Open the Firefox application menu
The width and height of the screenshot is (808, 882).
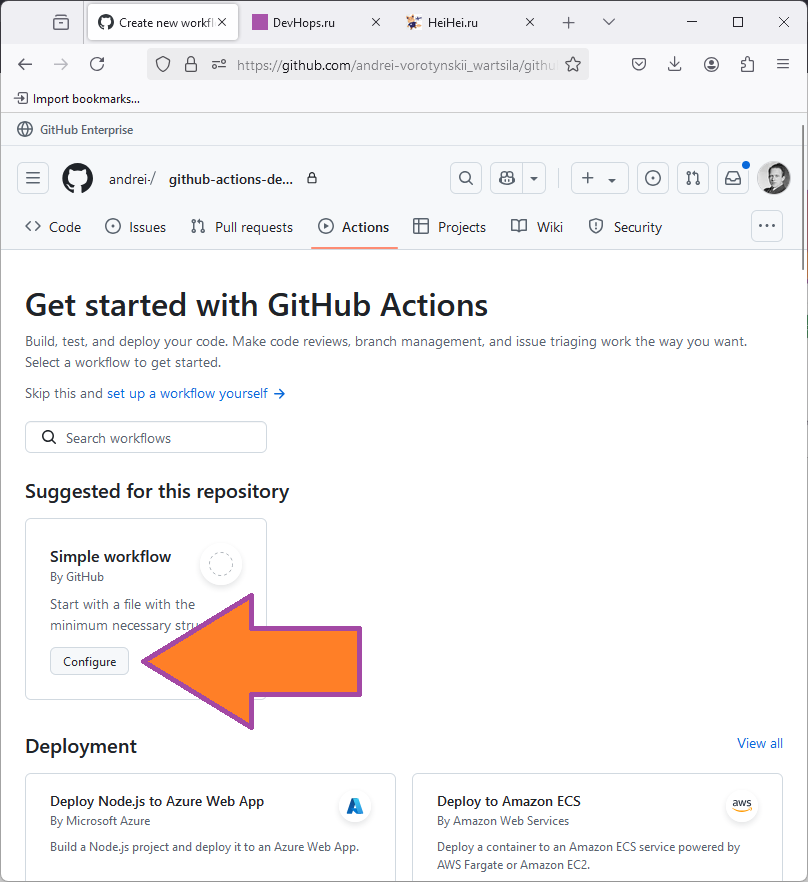click(x=783, y=64)
